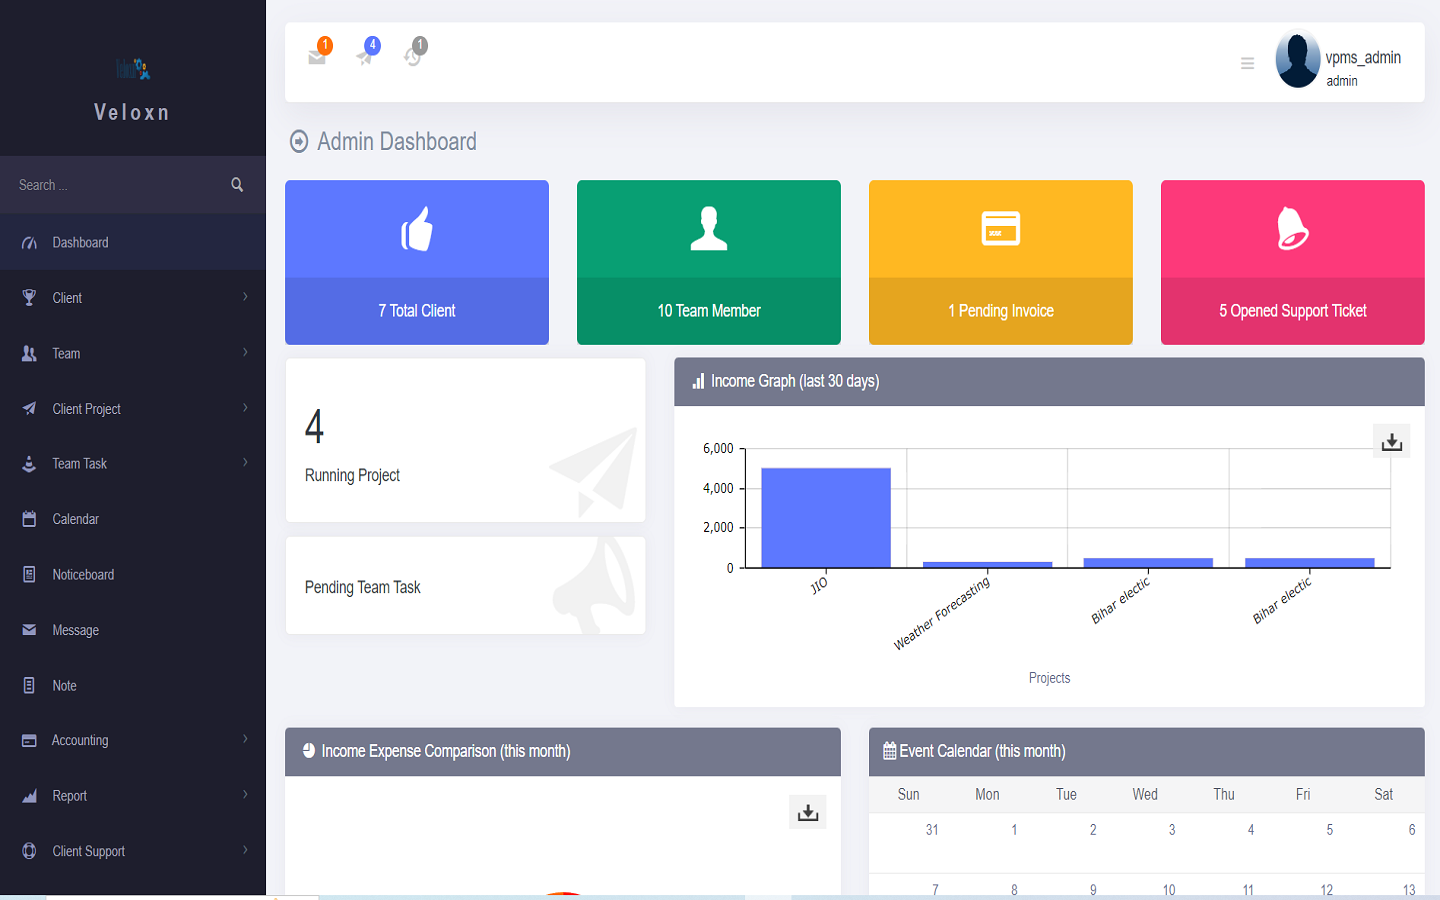The width and height of the screenshot is (1440, 900).
Task: Click the 7 Total Client card
Action: (416, 262)
